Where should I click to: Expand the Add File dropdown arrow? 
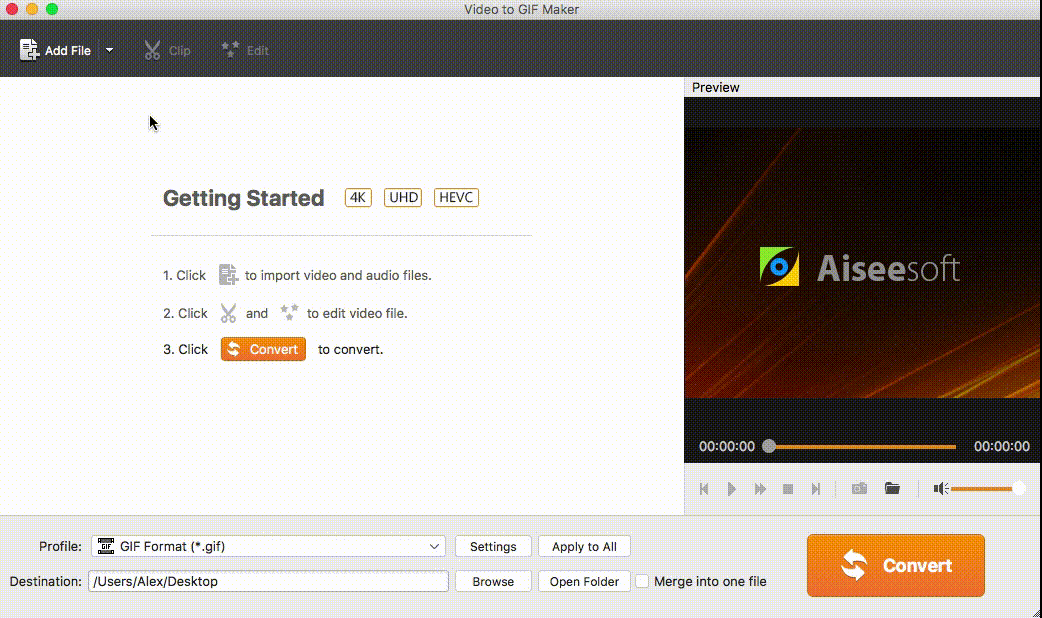(x=109, y=50)
